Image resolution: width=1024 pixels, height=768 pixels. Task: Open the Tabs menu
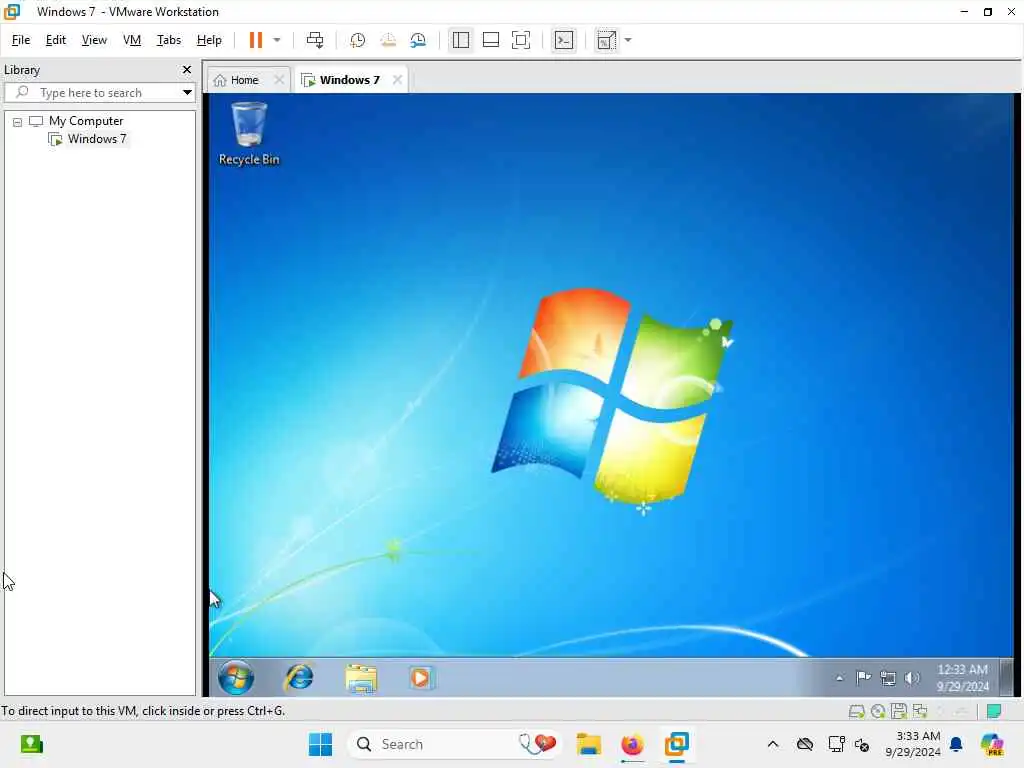pos(168,40)
